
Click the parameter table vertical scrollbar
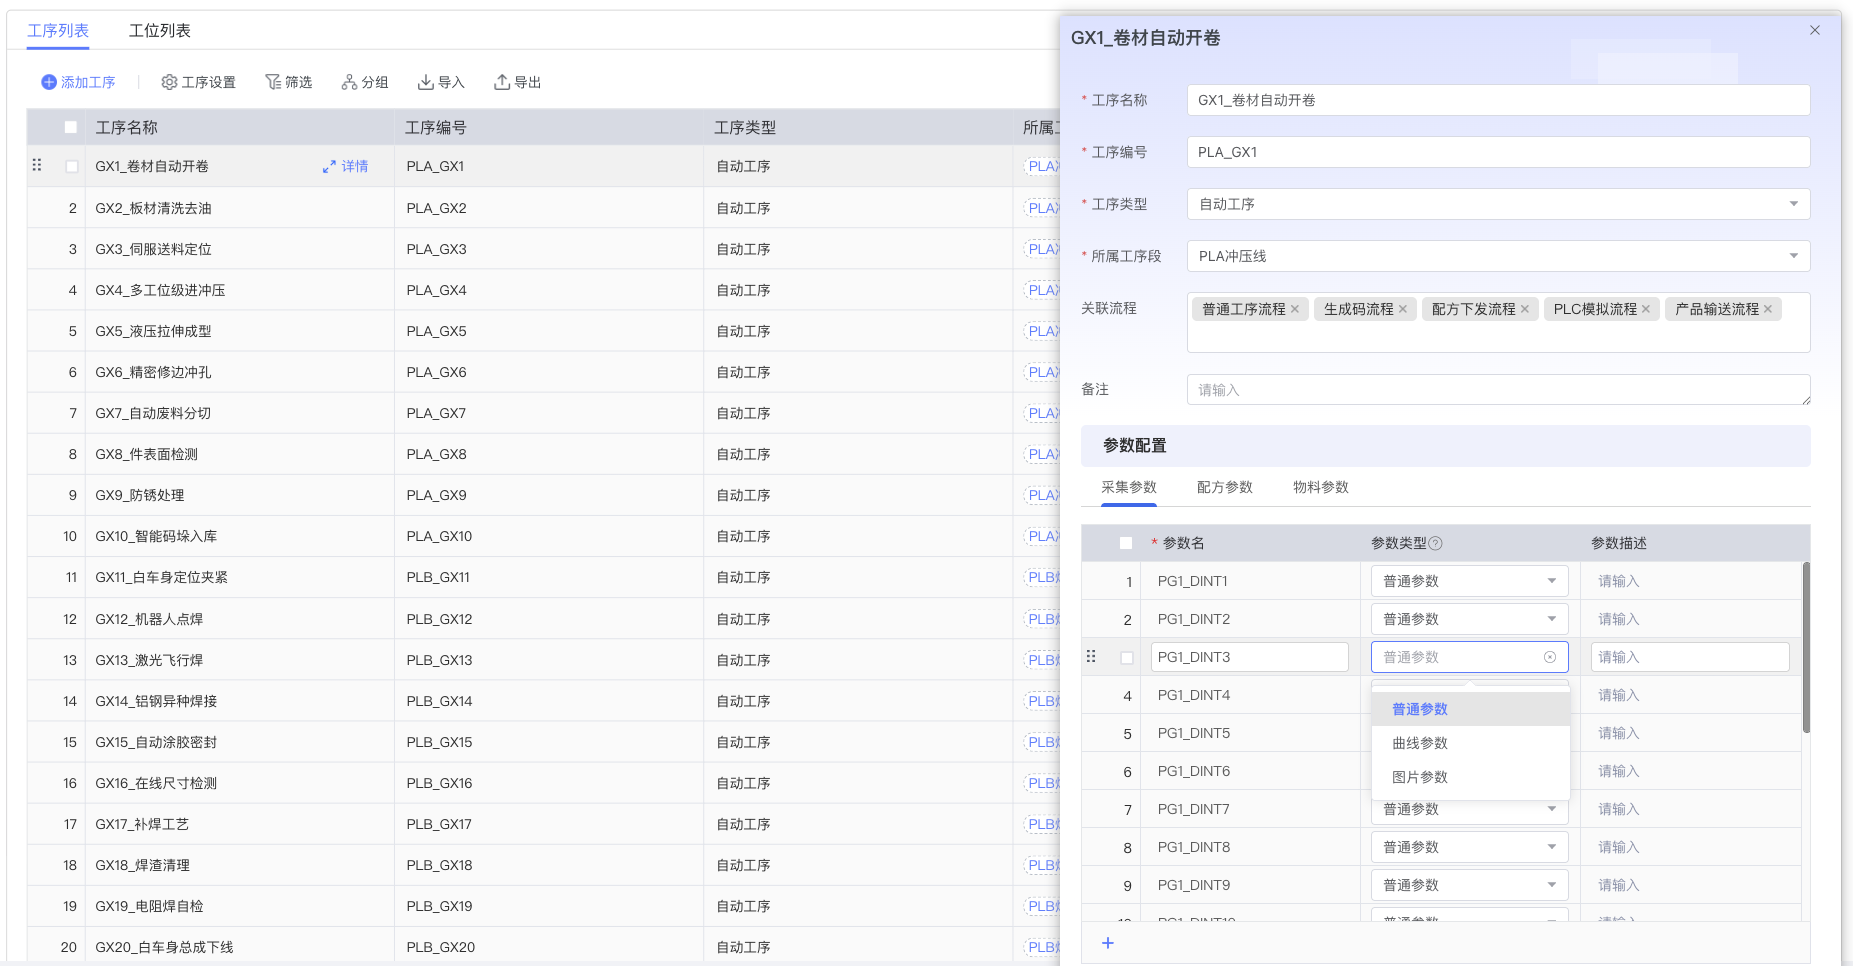click(1806, 648)
